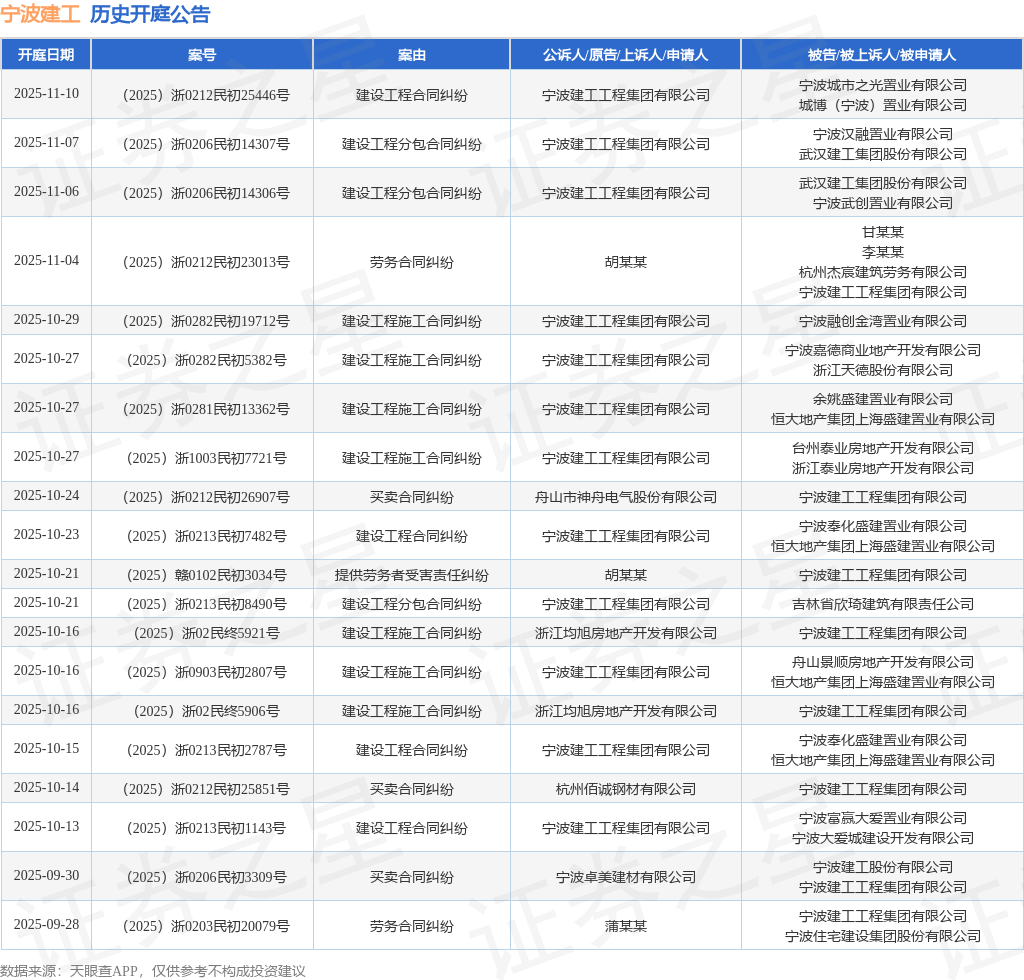The height and width of the screenshot is (980, 1024).
Task: Click date cell 2025-10-24
Action: point(46,496)
